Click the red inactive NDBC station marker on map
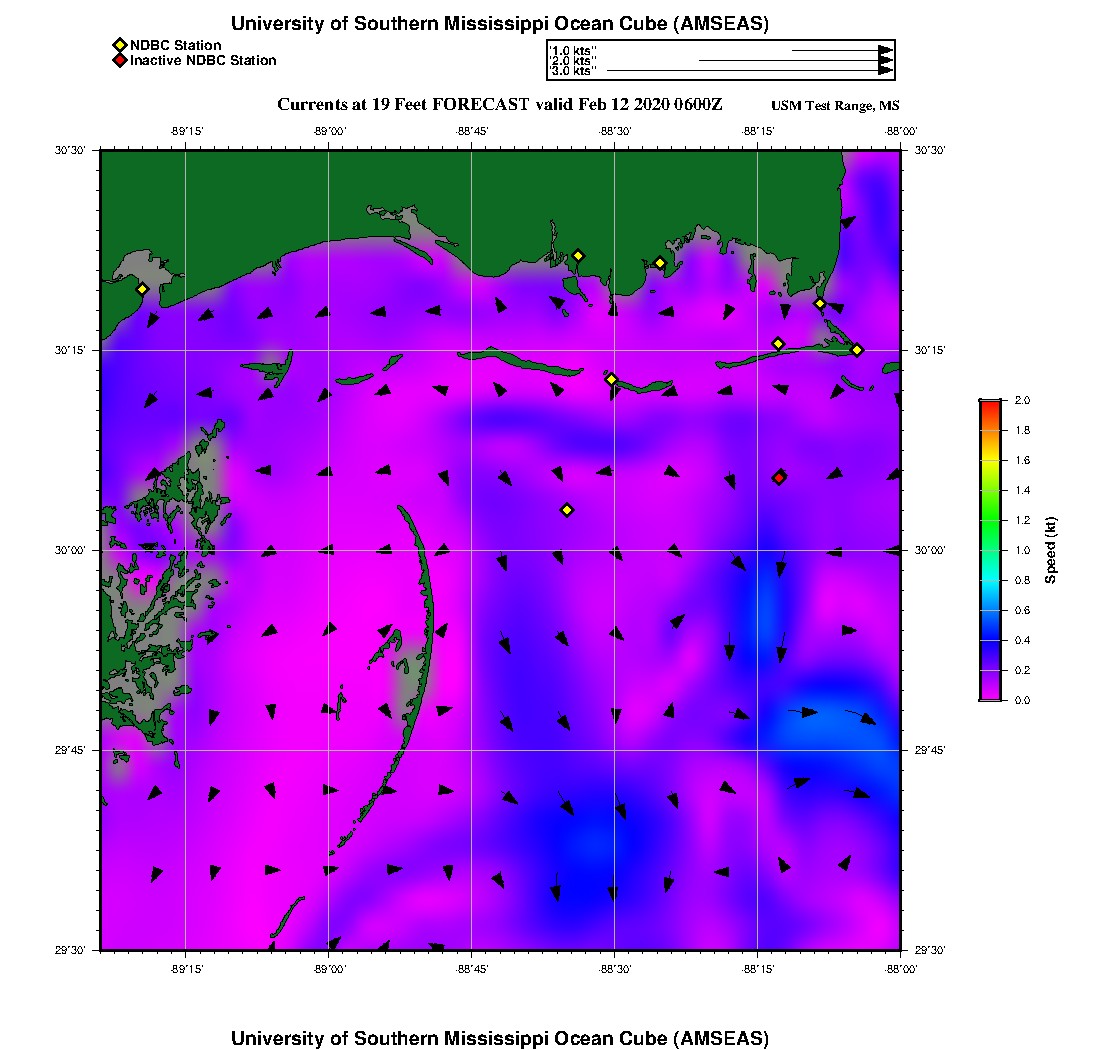The image size is (1100, 1050). point(779,478)
